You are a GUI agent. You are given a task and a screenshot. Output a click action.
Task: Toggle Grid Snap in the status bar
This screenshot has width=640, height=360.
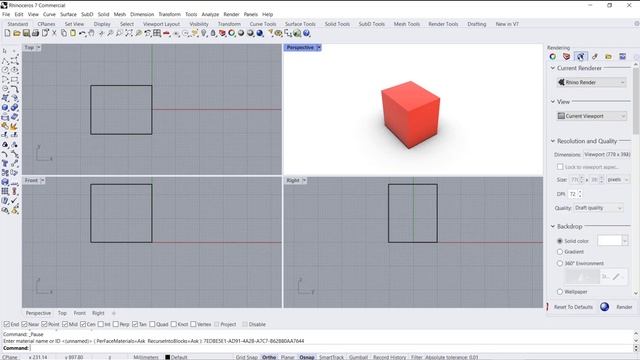pos(247,357)
